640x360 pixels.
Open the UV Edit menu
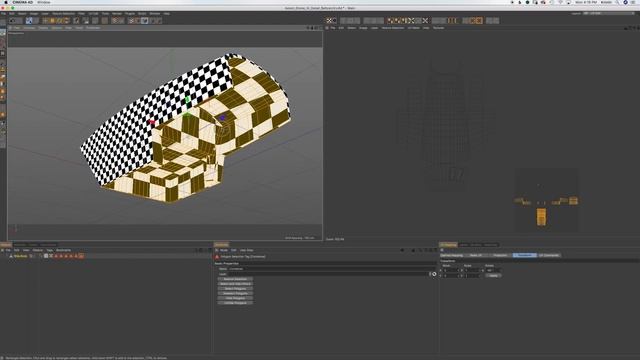coord(93,13)
